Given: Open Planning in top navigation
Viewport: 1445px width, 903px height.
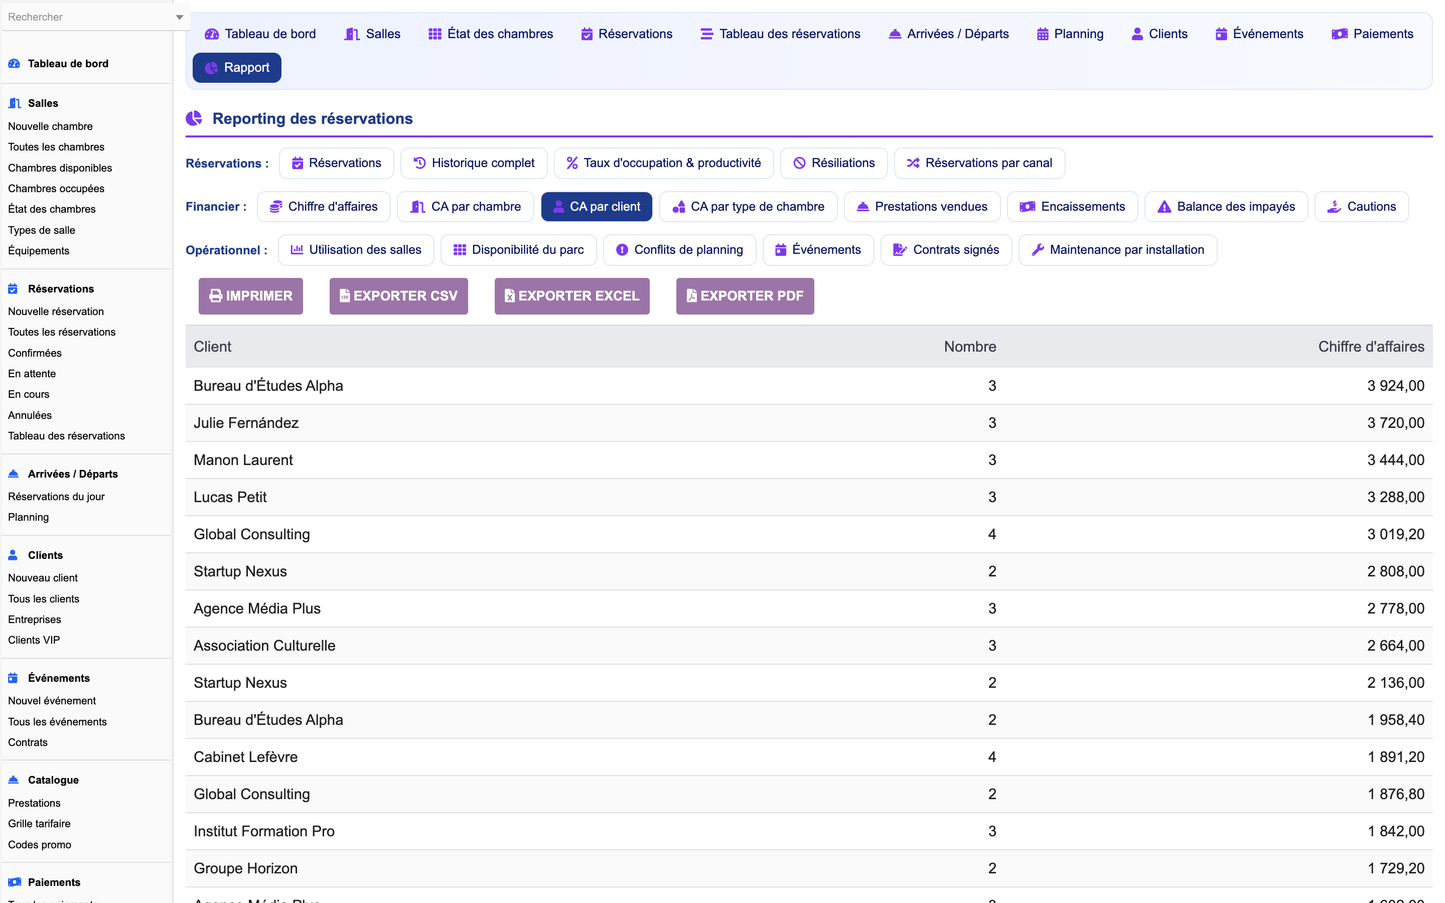Looking at the screenshot, I should tap(1070, 34).
